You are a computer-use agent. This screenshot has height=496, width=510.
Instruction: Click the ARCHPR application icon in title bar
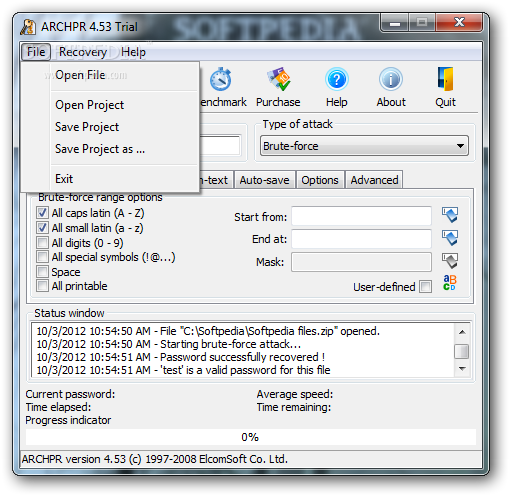click(28, 27)
